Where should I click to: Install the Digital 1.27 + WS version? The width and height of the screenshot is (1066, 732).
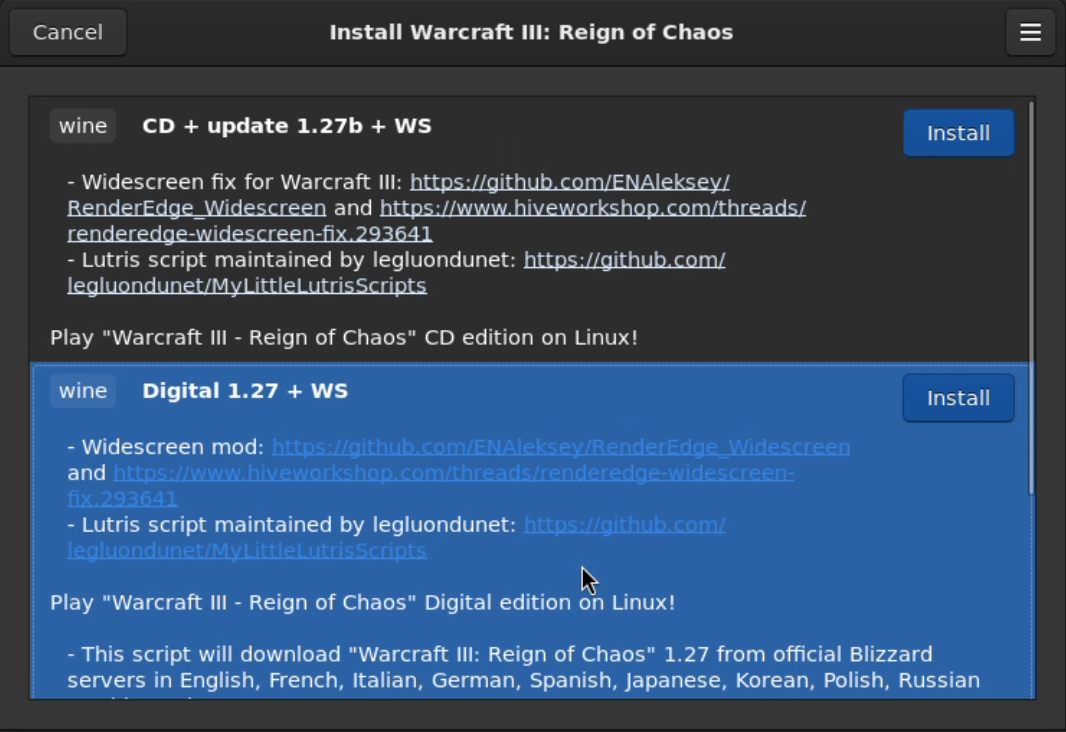pyautogui.click(x=959, y=398)
